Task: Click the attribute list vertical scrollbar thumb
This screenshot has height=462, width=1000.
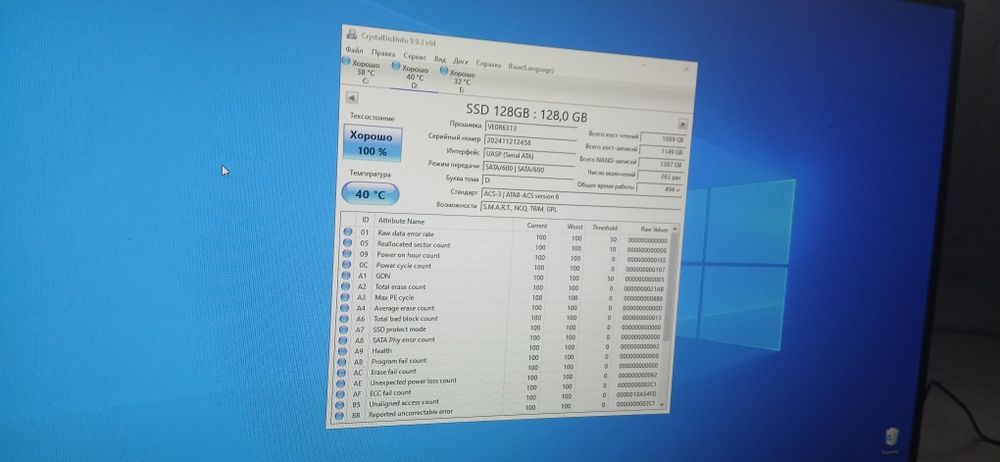Action: tap(670, 287)
